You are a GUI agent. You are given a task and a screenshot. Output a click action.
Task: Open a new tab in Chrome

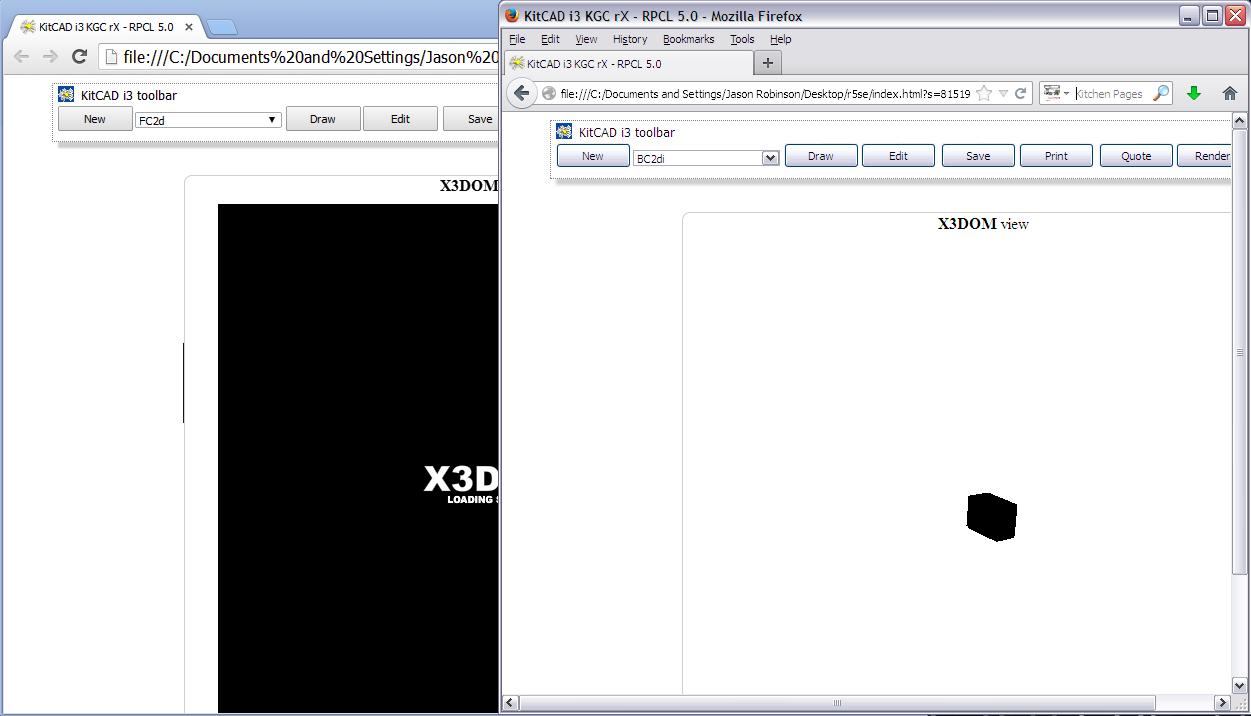[x=223, y=27]
